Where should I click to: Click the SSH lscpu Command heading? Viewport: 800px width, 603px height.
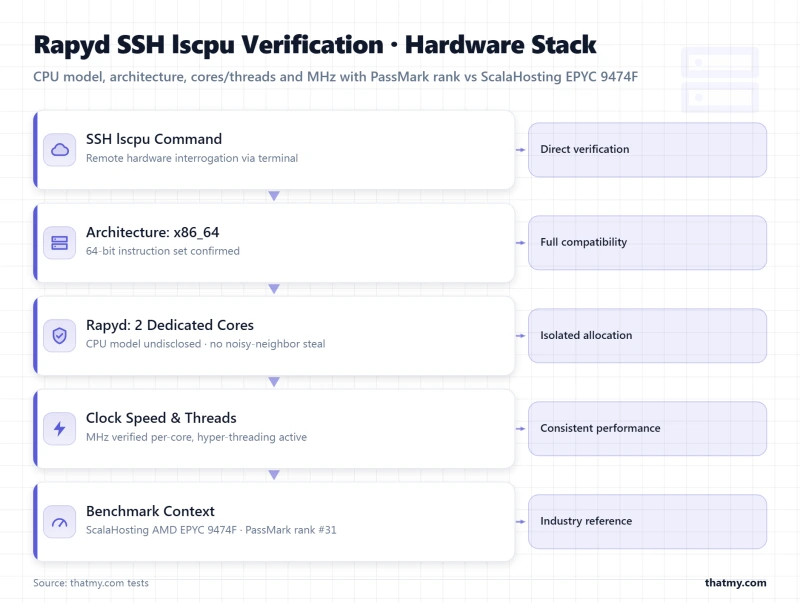pyautogui.click(x=154, y=139)
